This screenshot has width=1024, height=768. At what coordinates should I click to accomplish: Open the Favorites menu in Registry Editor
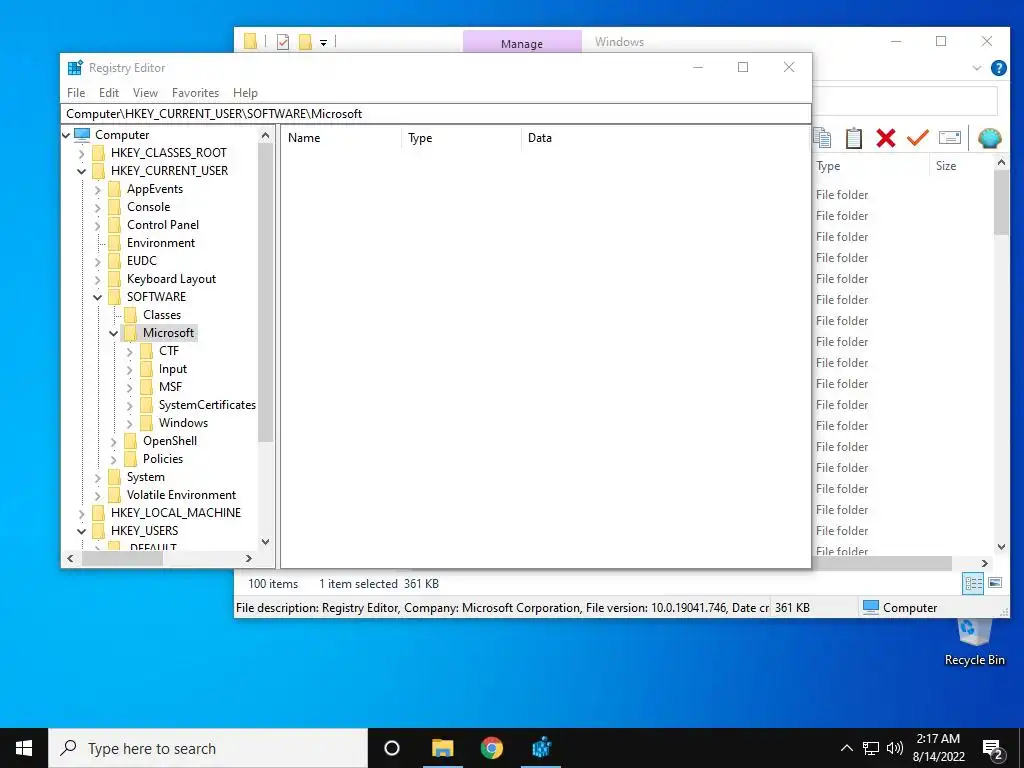point(195,93)
